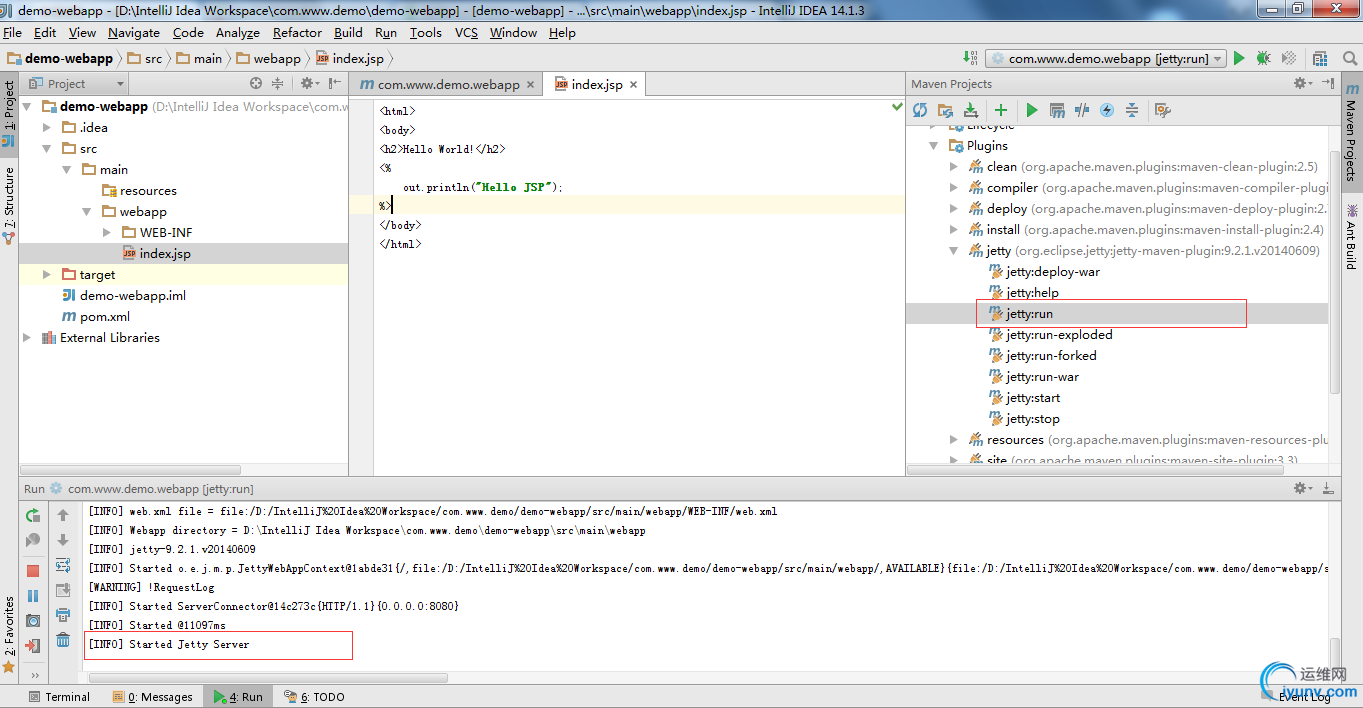
Task: Clear all console output with trash icon
Action: pos(63,640)
